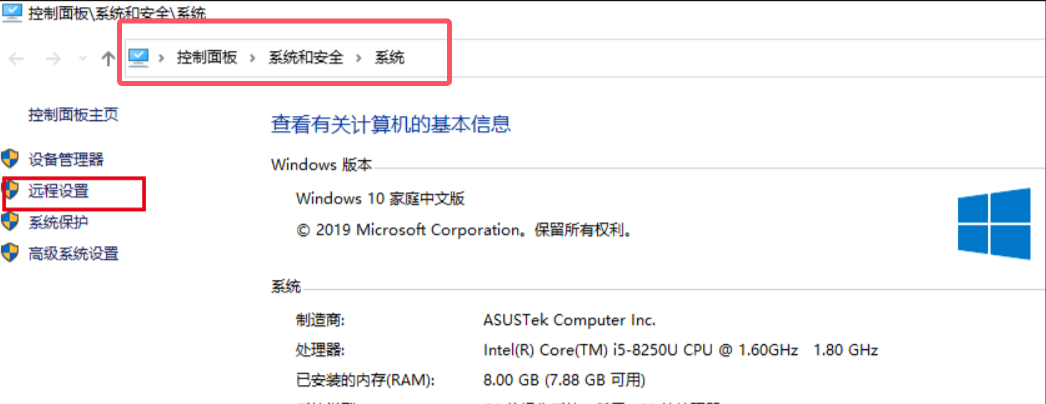The image size is (1046, 404).
Task: Click shield icon beside 高级系统设置
Action: click(9, 253)
